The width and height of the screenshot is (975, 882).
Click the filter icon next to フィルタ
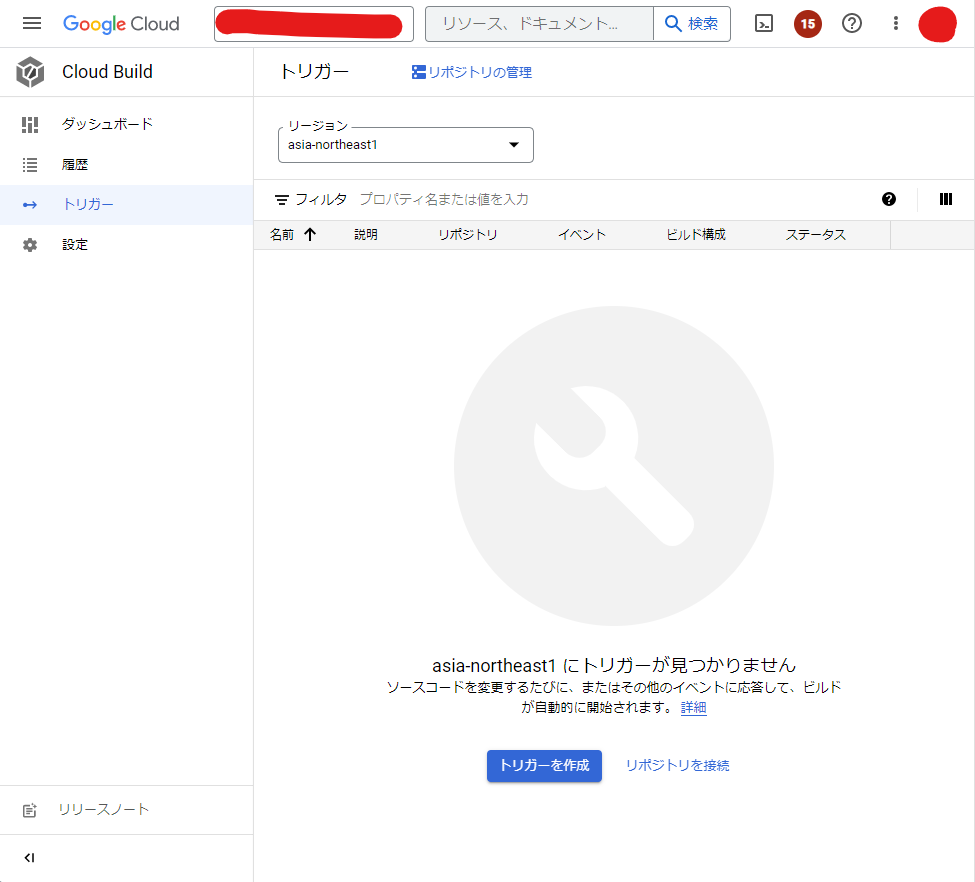[x=282, y=200]
